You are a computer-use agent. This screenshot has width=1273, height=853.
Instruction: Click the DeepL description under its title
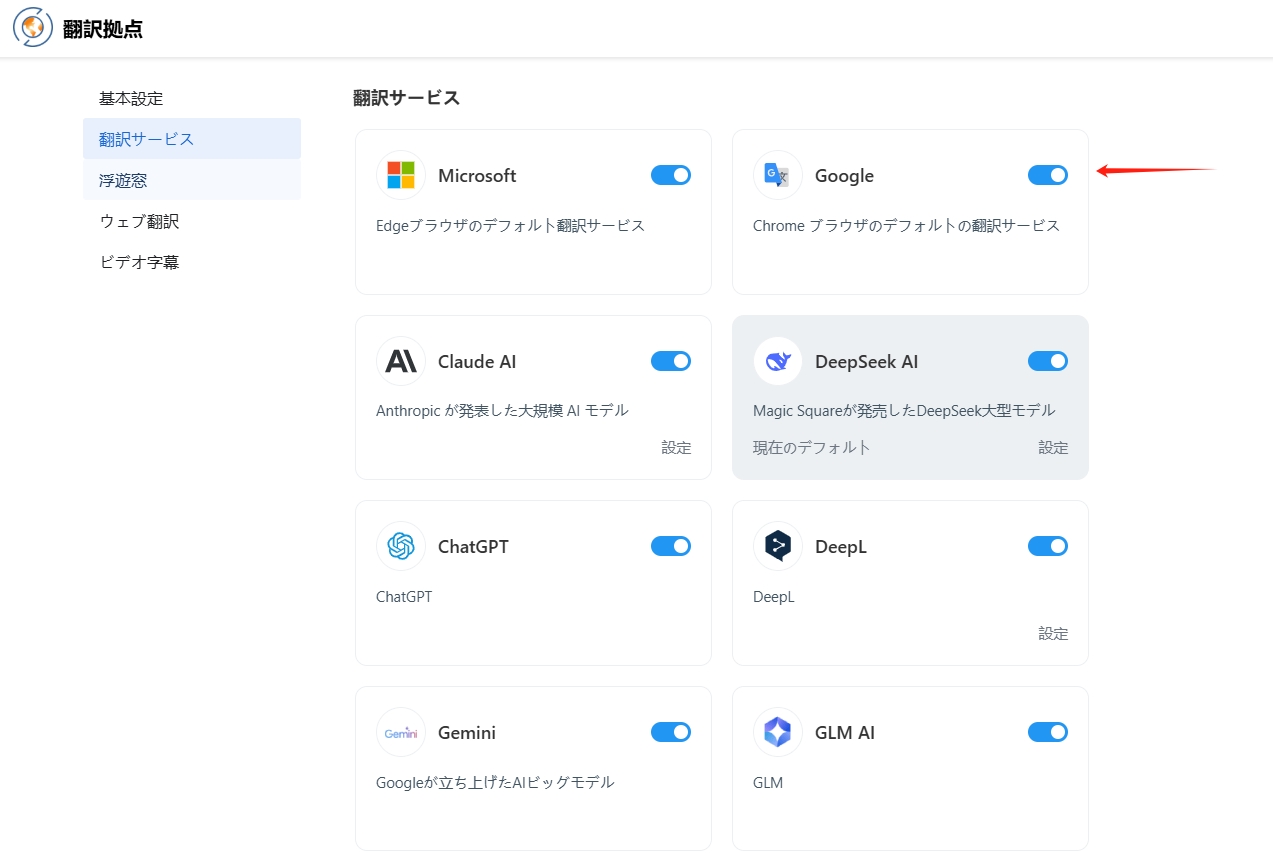click(774, 597)
